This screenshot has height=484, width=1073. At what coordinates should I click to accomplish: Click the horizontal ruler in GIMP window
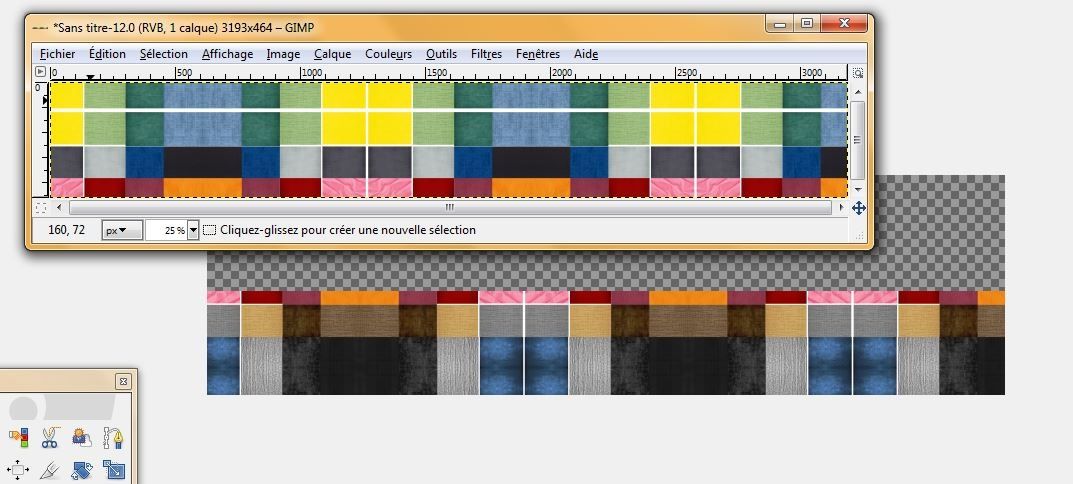point(448,73)
